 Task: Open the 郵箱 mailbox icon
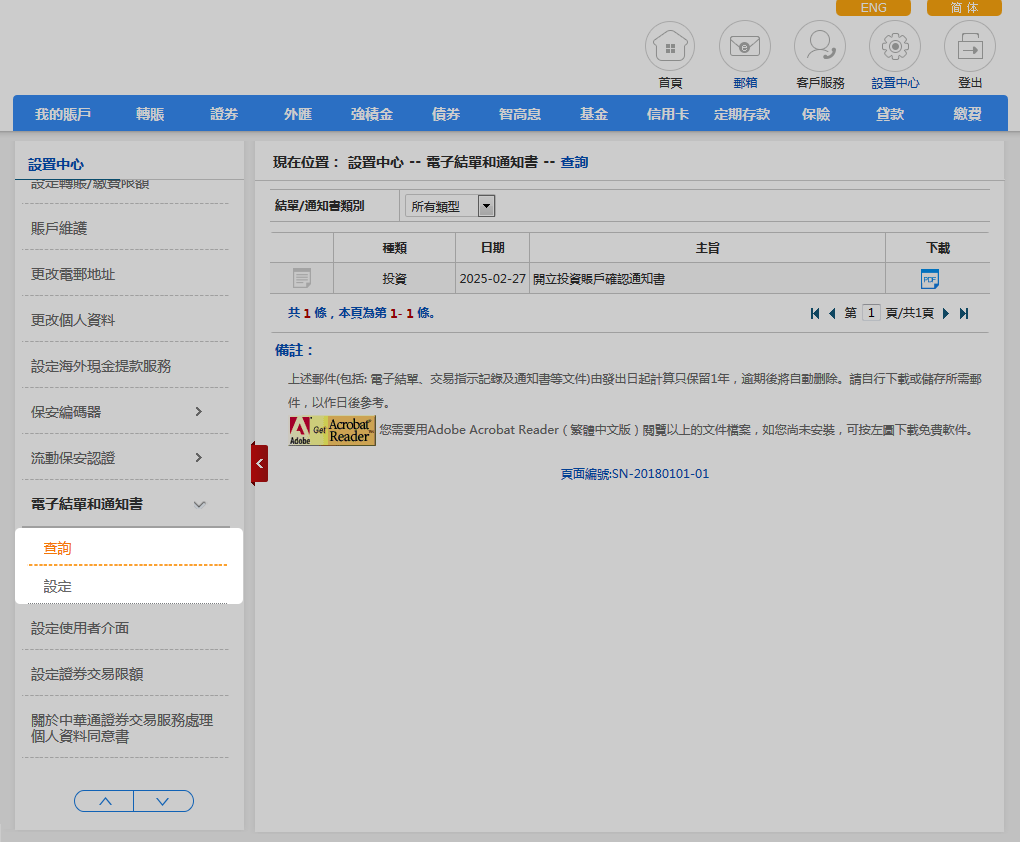tap(745, 47)
